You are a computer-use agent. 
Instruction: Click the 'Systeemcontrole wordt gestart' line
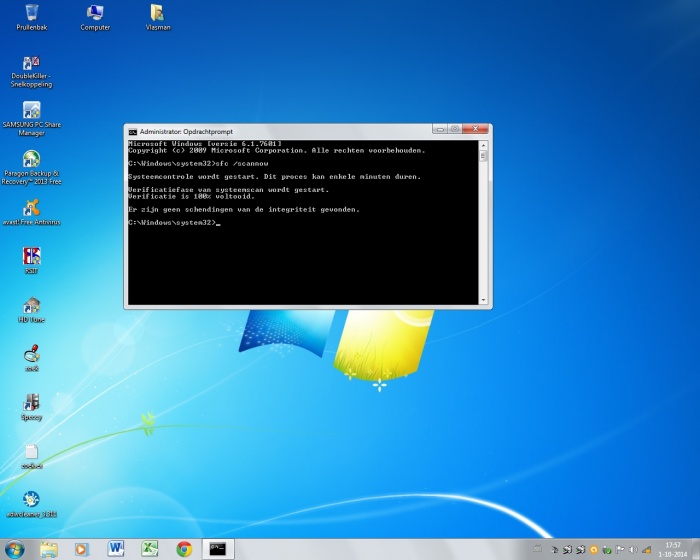coord(275,177)
